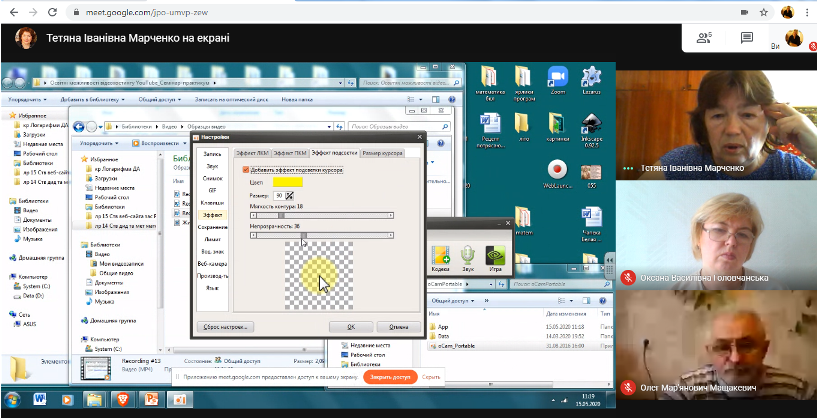Expand the view options dropdown in oCamPortable window
The image size is (817, 418).
574,301
